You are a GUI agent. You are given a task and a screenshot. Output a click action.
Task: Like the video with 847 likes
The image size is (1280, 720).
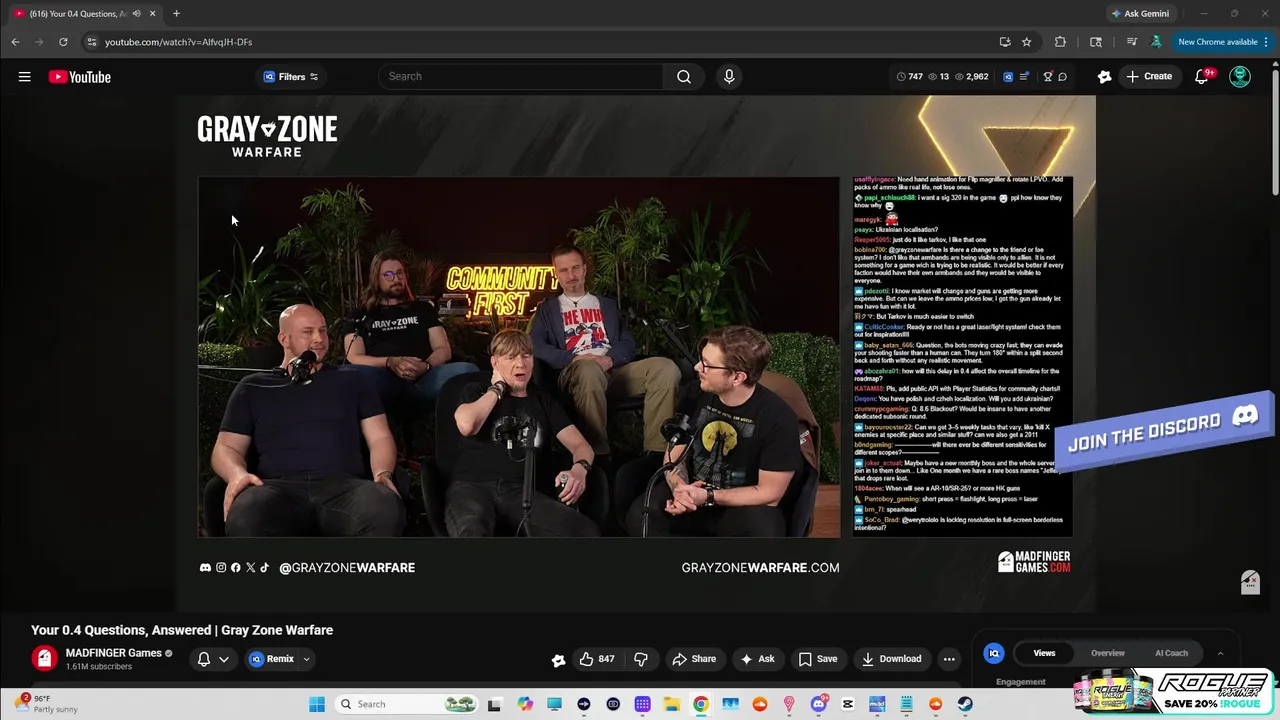click(596, 659)
